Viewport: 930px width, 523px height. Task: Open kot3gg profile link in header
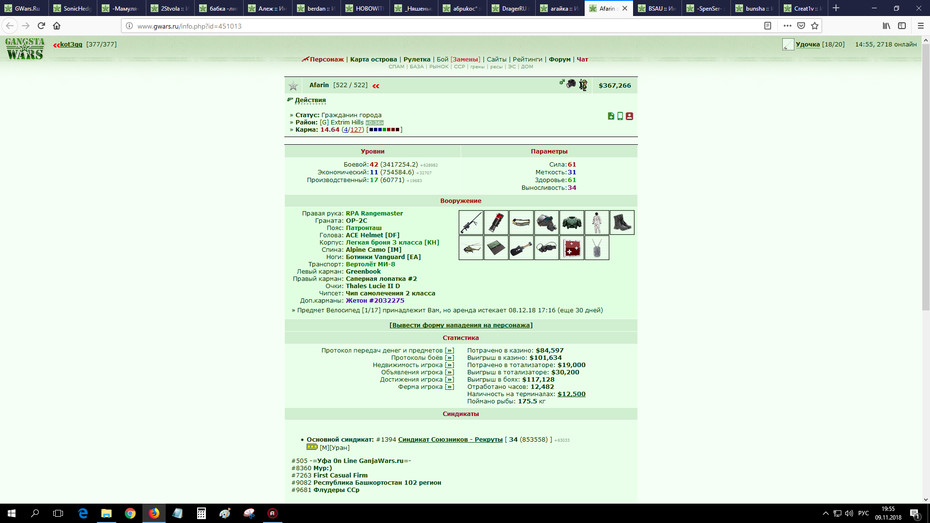pos(71,44)
